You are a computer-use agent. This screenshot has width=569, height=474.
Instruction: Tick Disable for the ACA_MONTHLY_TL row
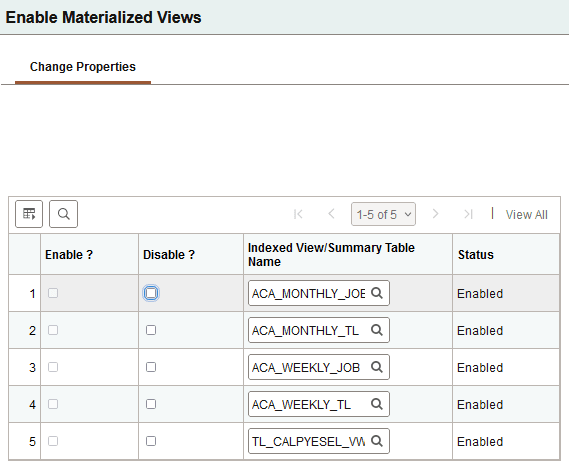tap(151, 330)
